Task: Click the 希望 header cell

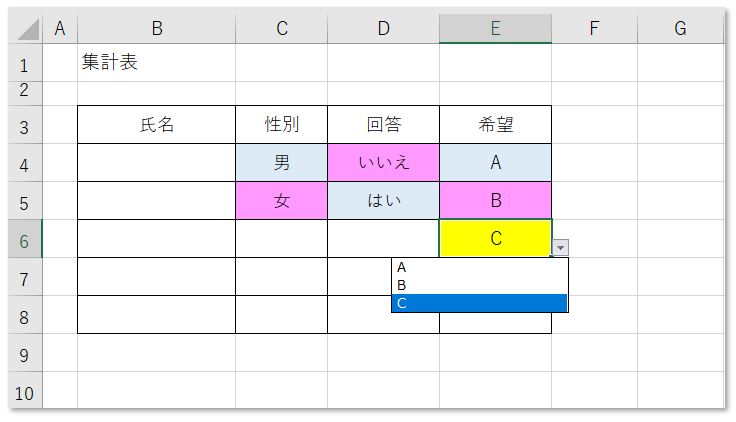Action: coord(495,124)
